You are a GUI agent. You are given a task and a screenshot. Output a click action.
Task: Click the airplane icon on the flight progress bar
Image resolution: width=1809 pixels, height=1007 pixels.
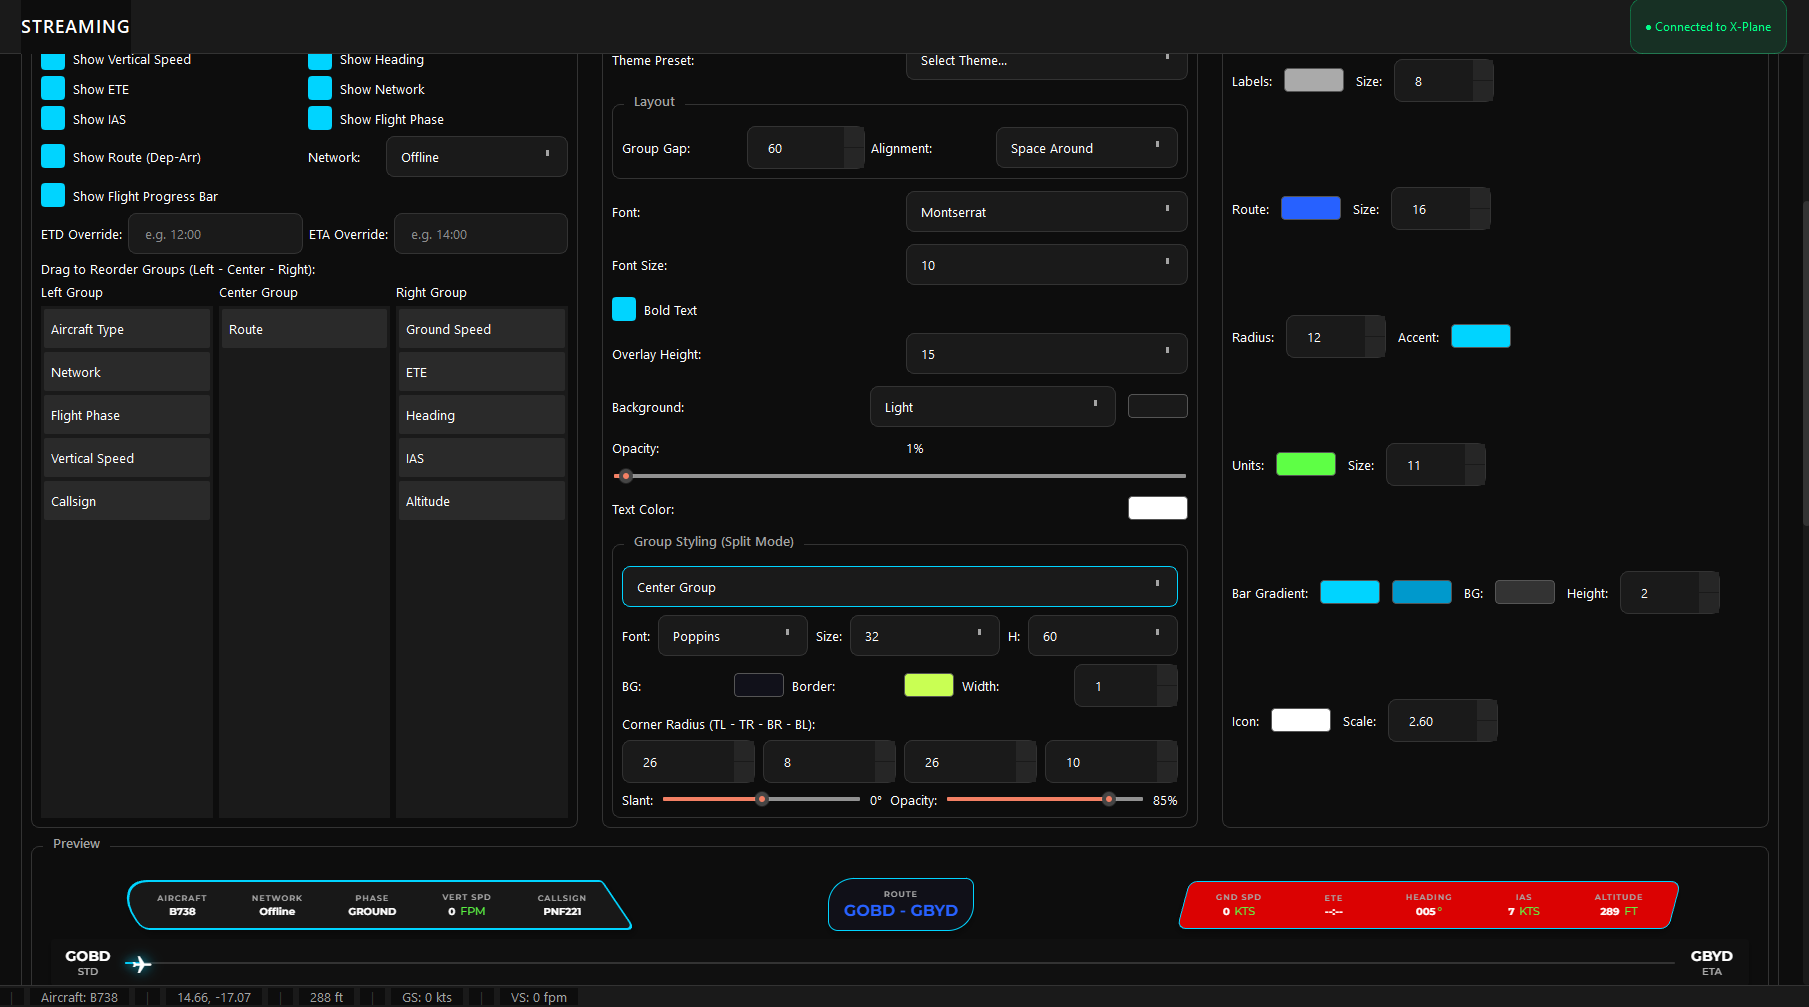[x=139, y=963]
